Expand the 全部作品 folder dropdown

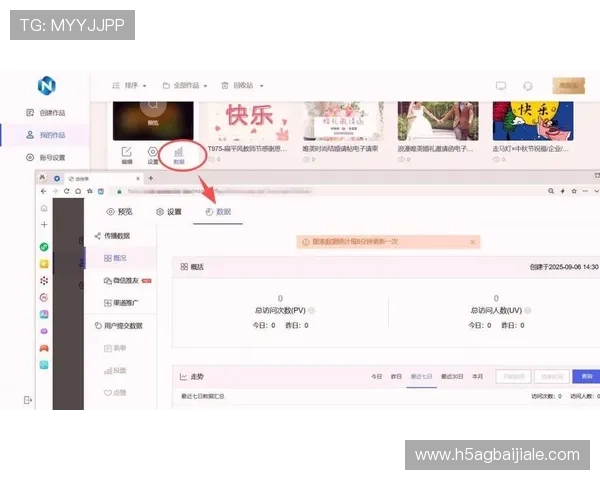pyautogui.click(x=185, y=86)
